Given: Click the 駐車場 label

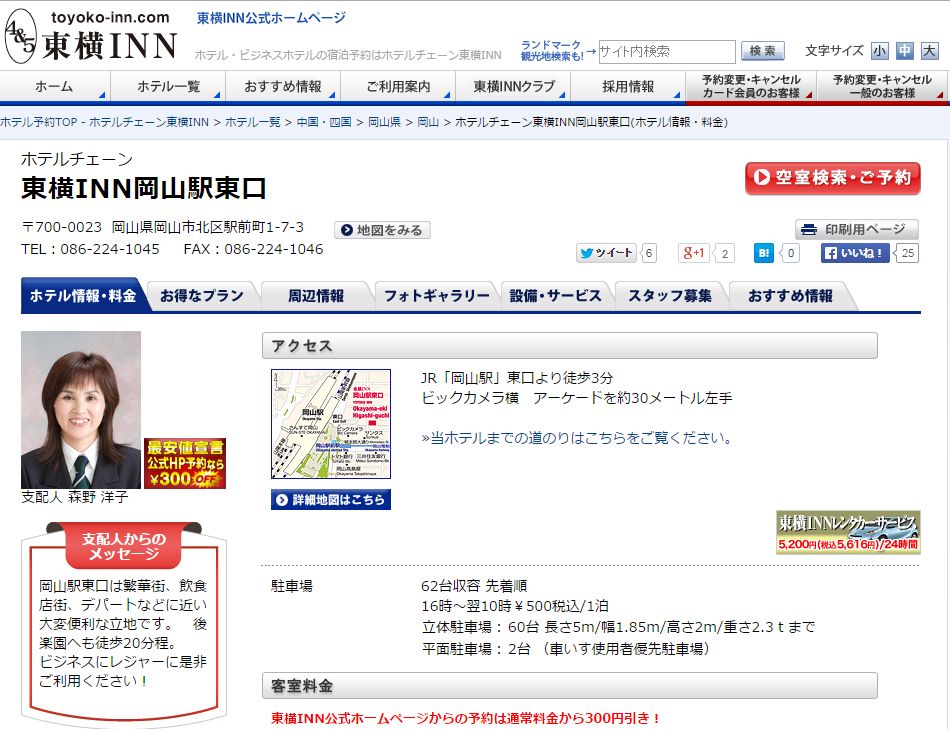Looking at the screenshot, I should pyautogui.click(x=291, y=586).
